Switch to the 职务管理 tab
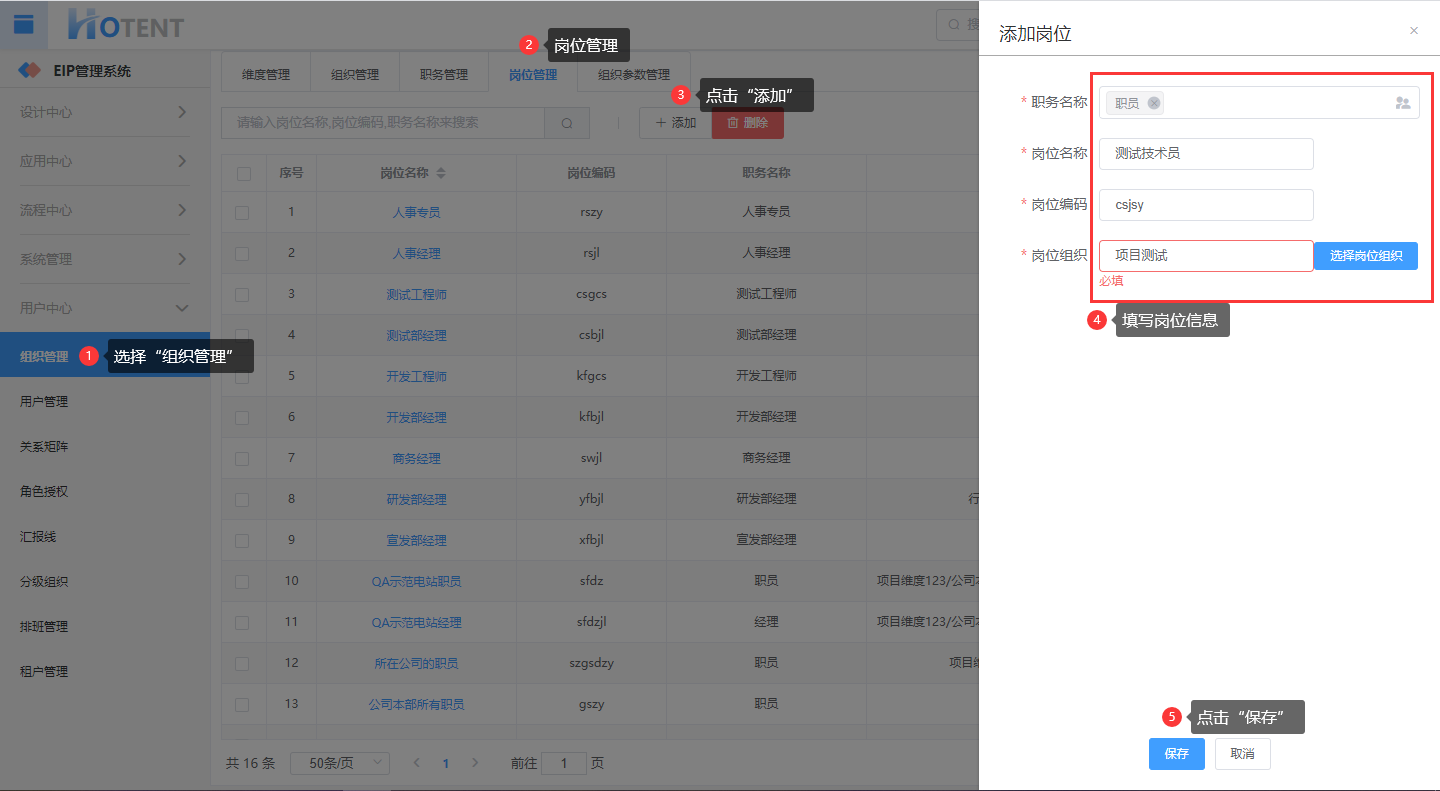Screen dimensions: 1440x791 (444, 74)
